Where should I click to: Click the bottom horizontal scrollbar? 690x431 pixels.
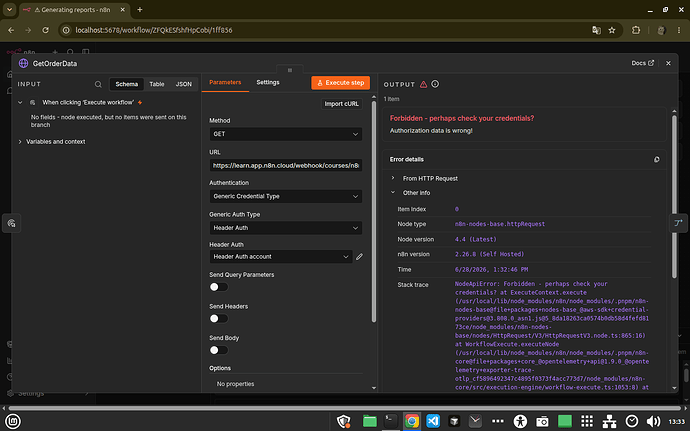click(x=345, y=408)
